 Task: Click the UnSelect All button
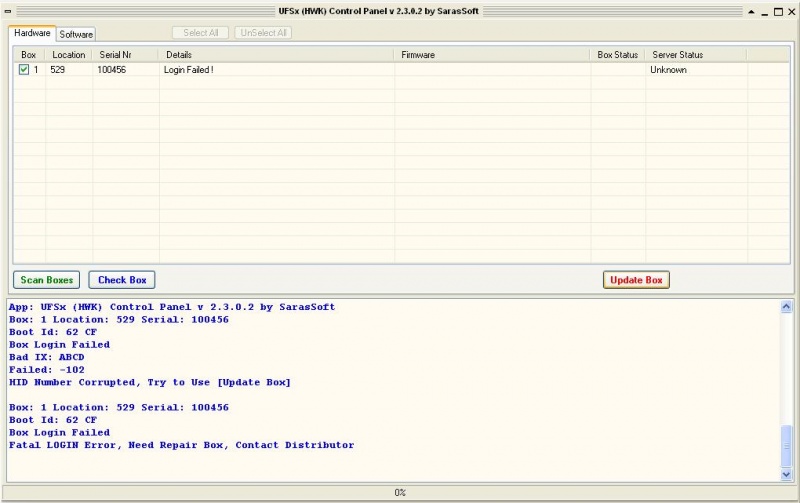click(263, 33)
